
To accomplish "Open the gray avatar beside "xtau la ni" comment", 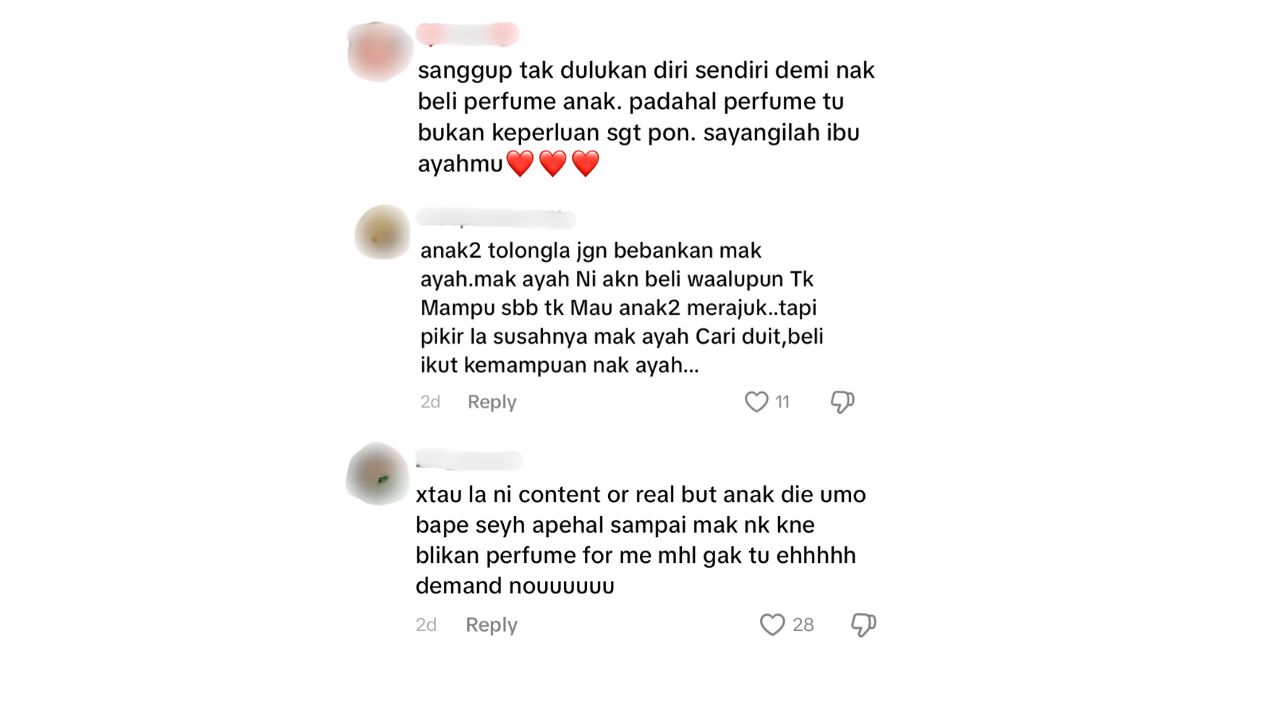I will 377,473.
